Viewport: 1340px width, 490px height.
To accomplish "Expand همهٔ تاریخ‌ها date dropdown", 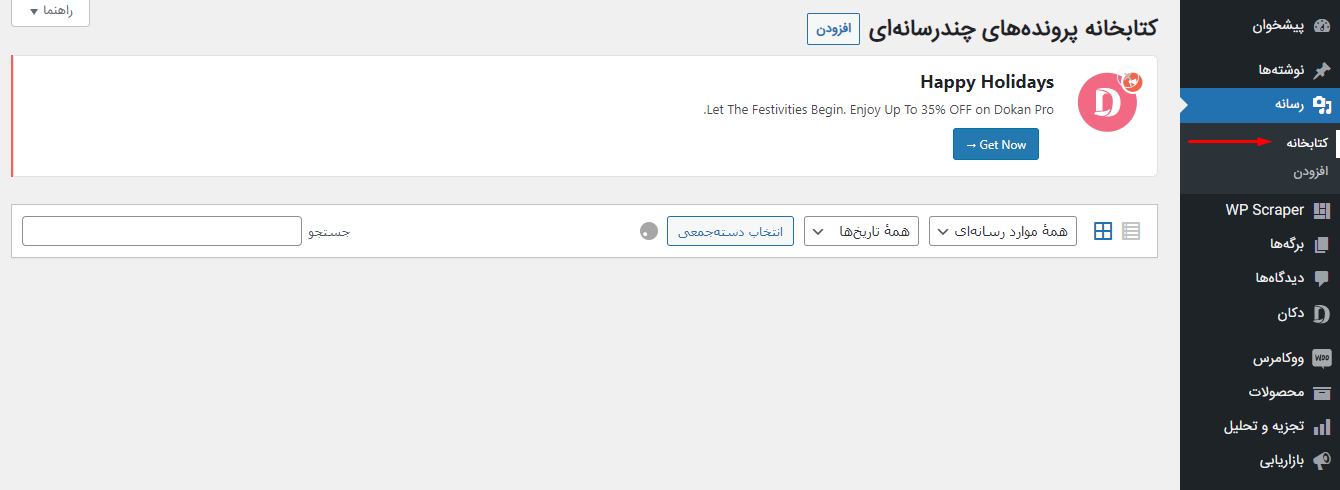I will 862,231.
